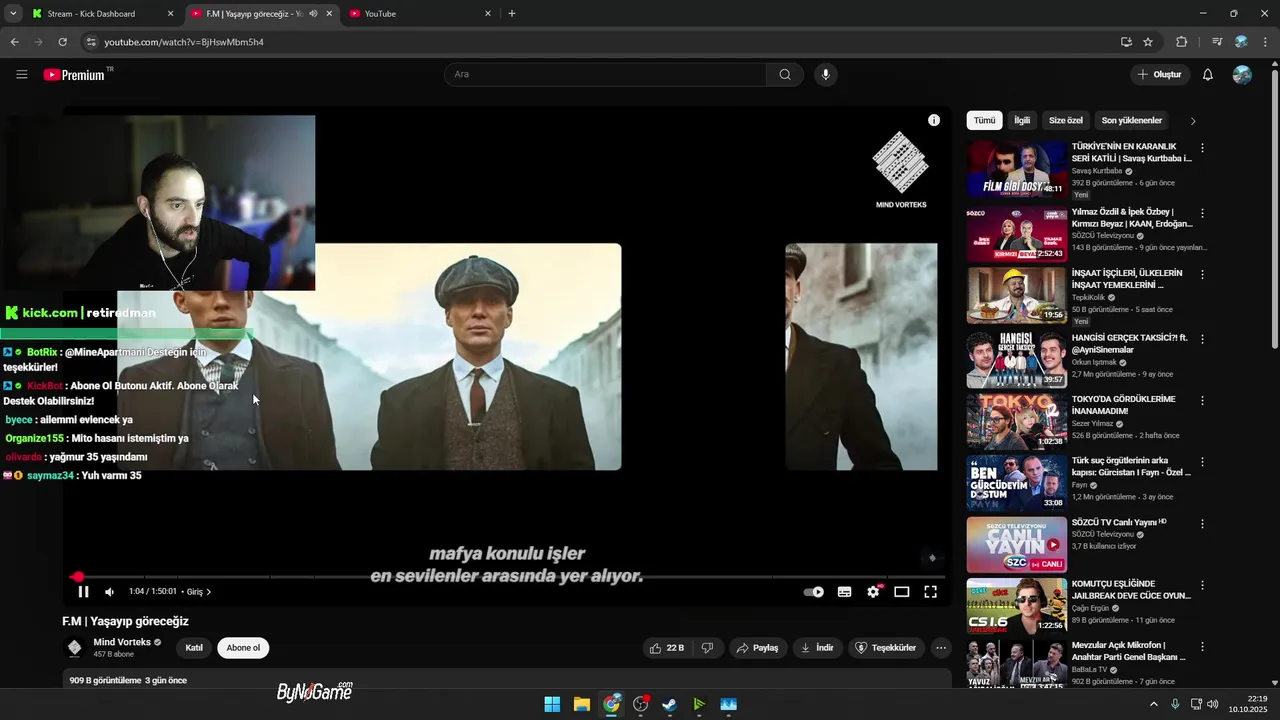Open Mind Vorteks channel avatar
1280x720 pixels.
pos(74,648)
